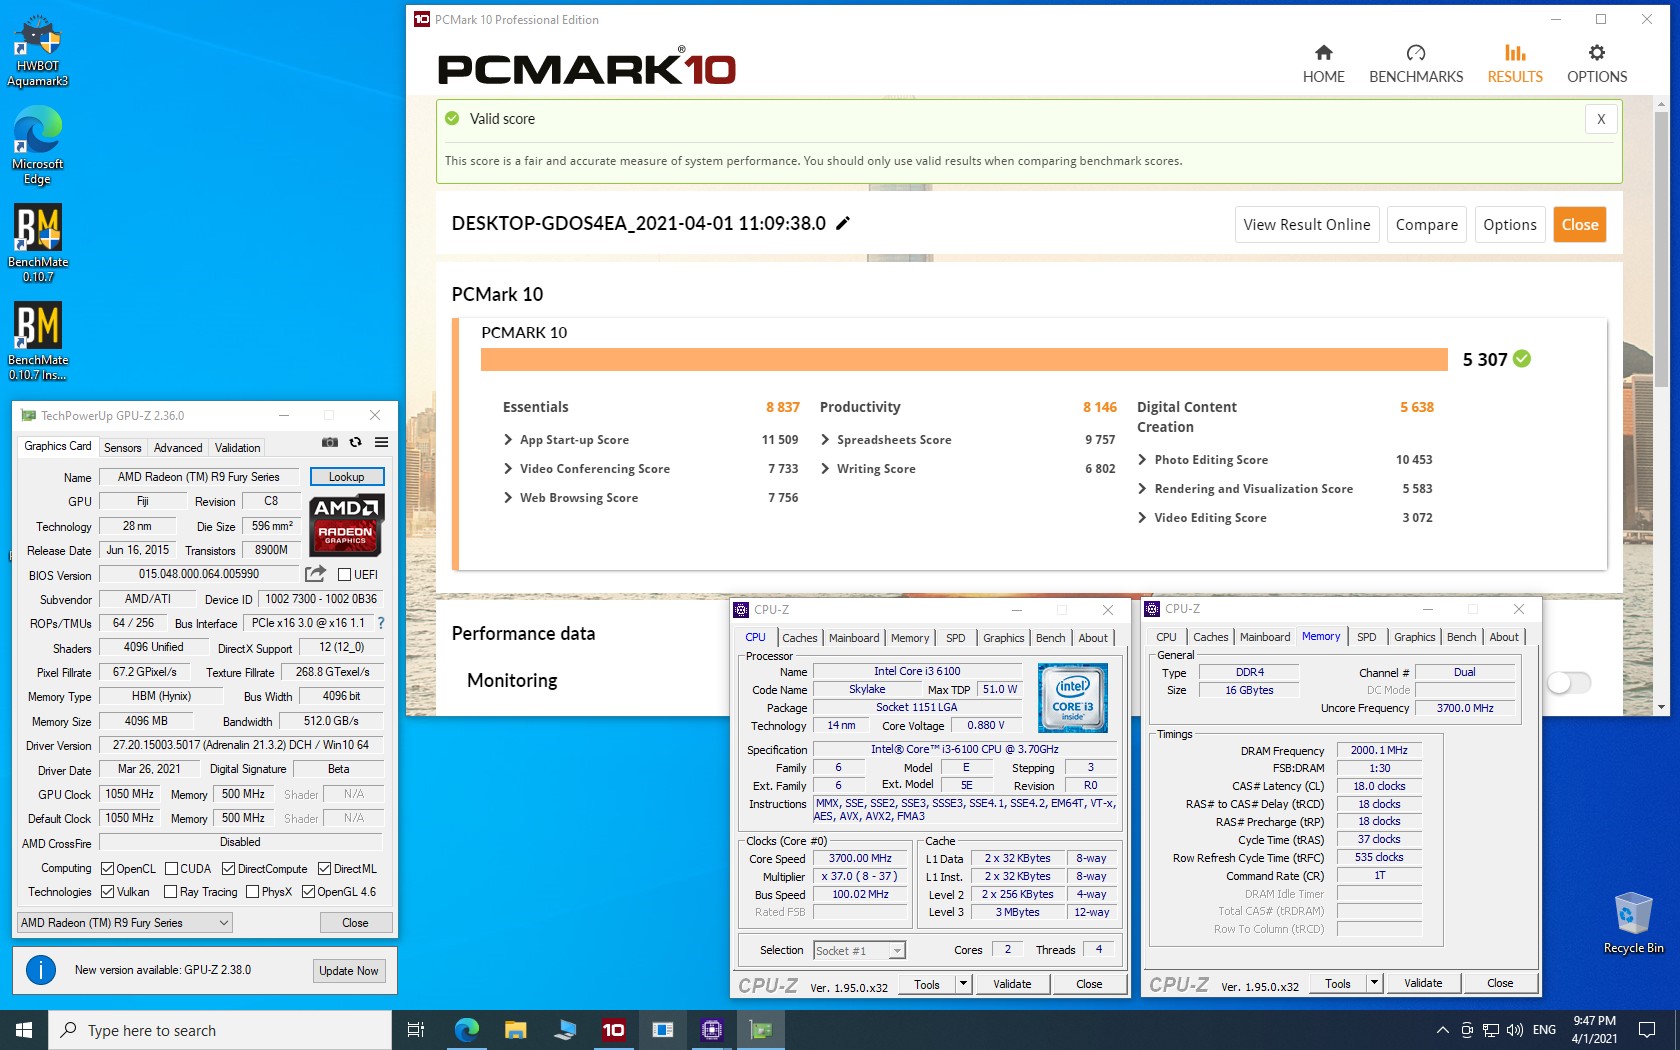The image size is (1680, 1050).
Task: Expand Web Browsing Score details
Action: pos(508,498)
